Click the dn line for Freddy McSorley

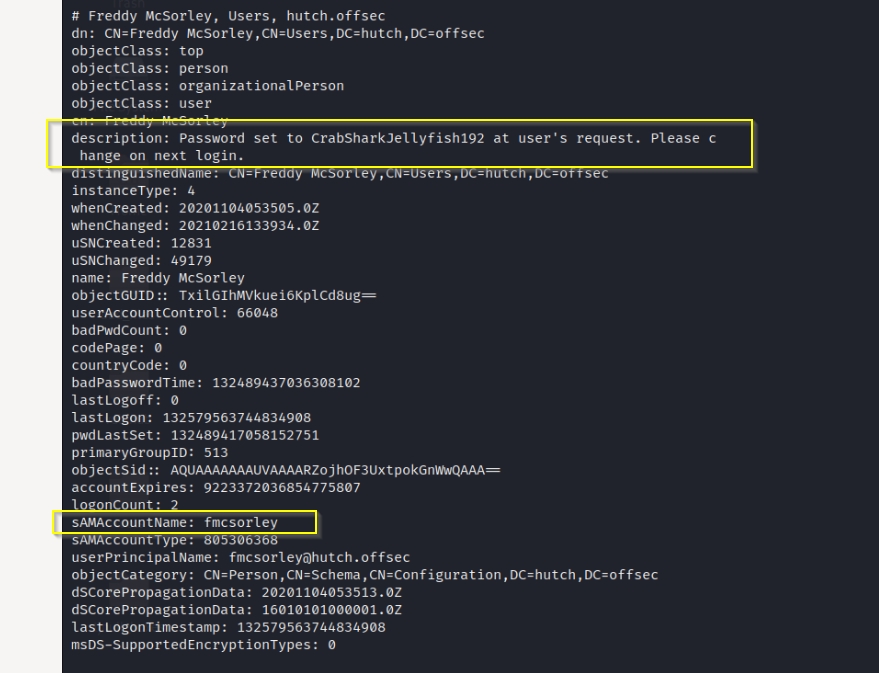coord(277,33)
